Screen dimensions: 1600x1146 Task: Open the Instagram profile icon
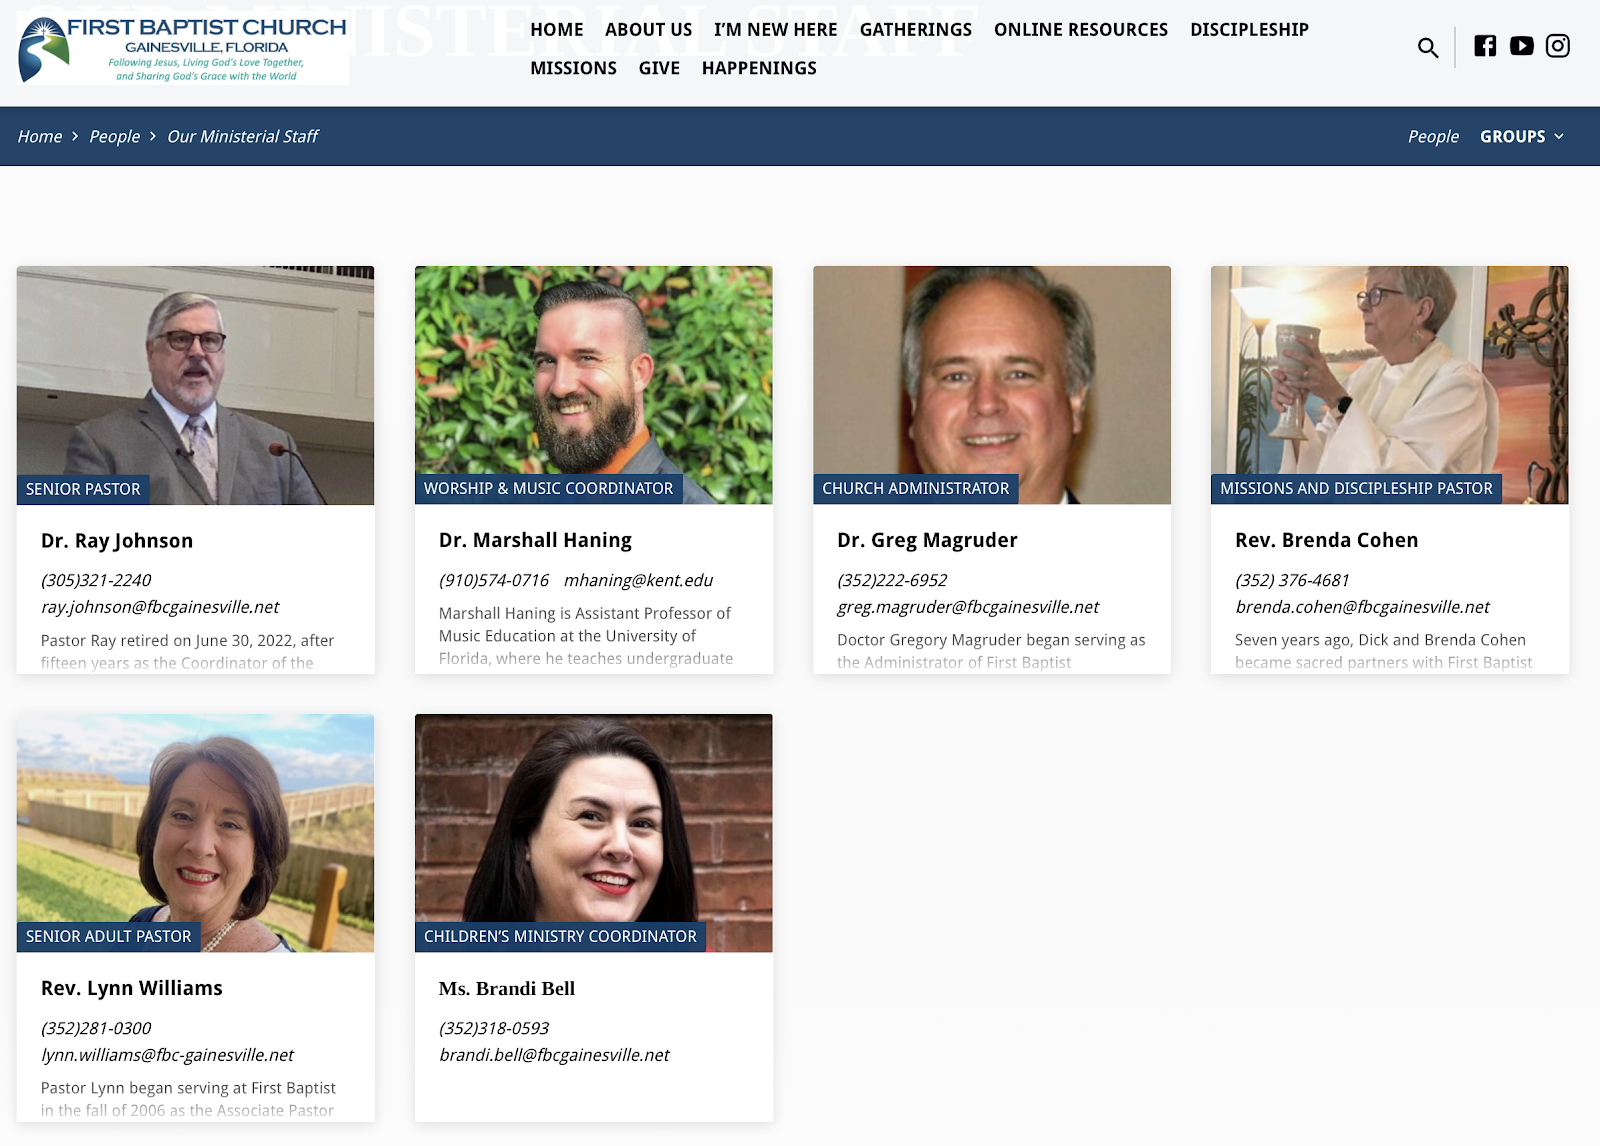coord(1557,46)
